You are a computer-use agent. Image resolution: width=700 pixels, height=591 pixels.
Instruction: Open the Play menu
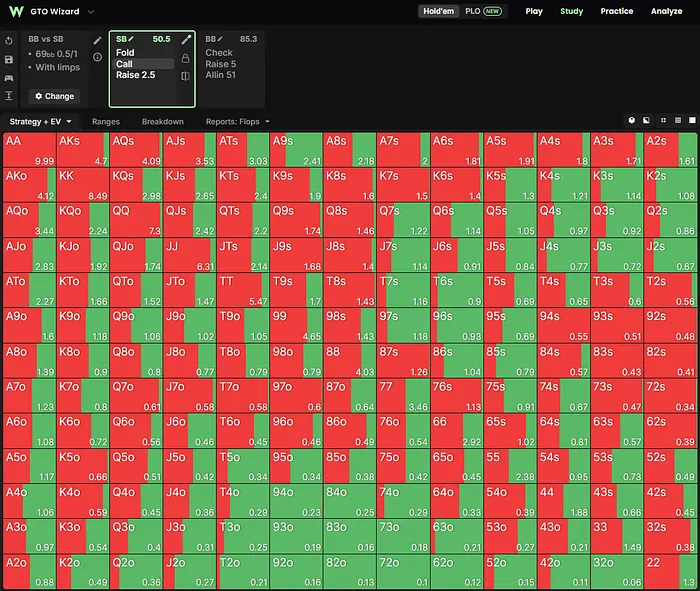534,11
